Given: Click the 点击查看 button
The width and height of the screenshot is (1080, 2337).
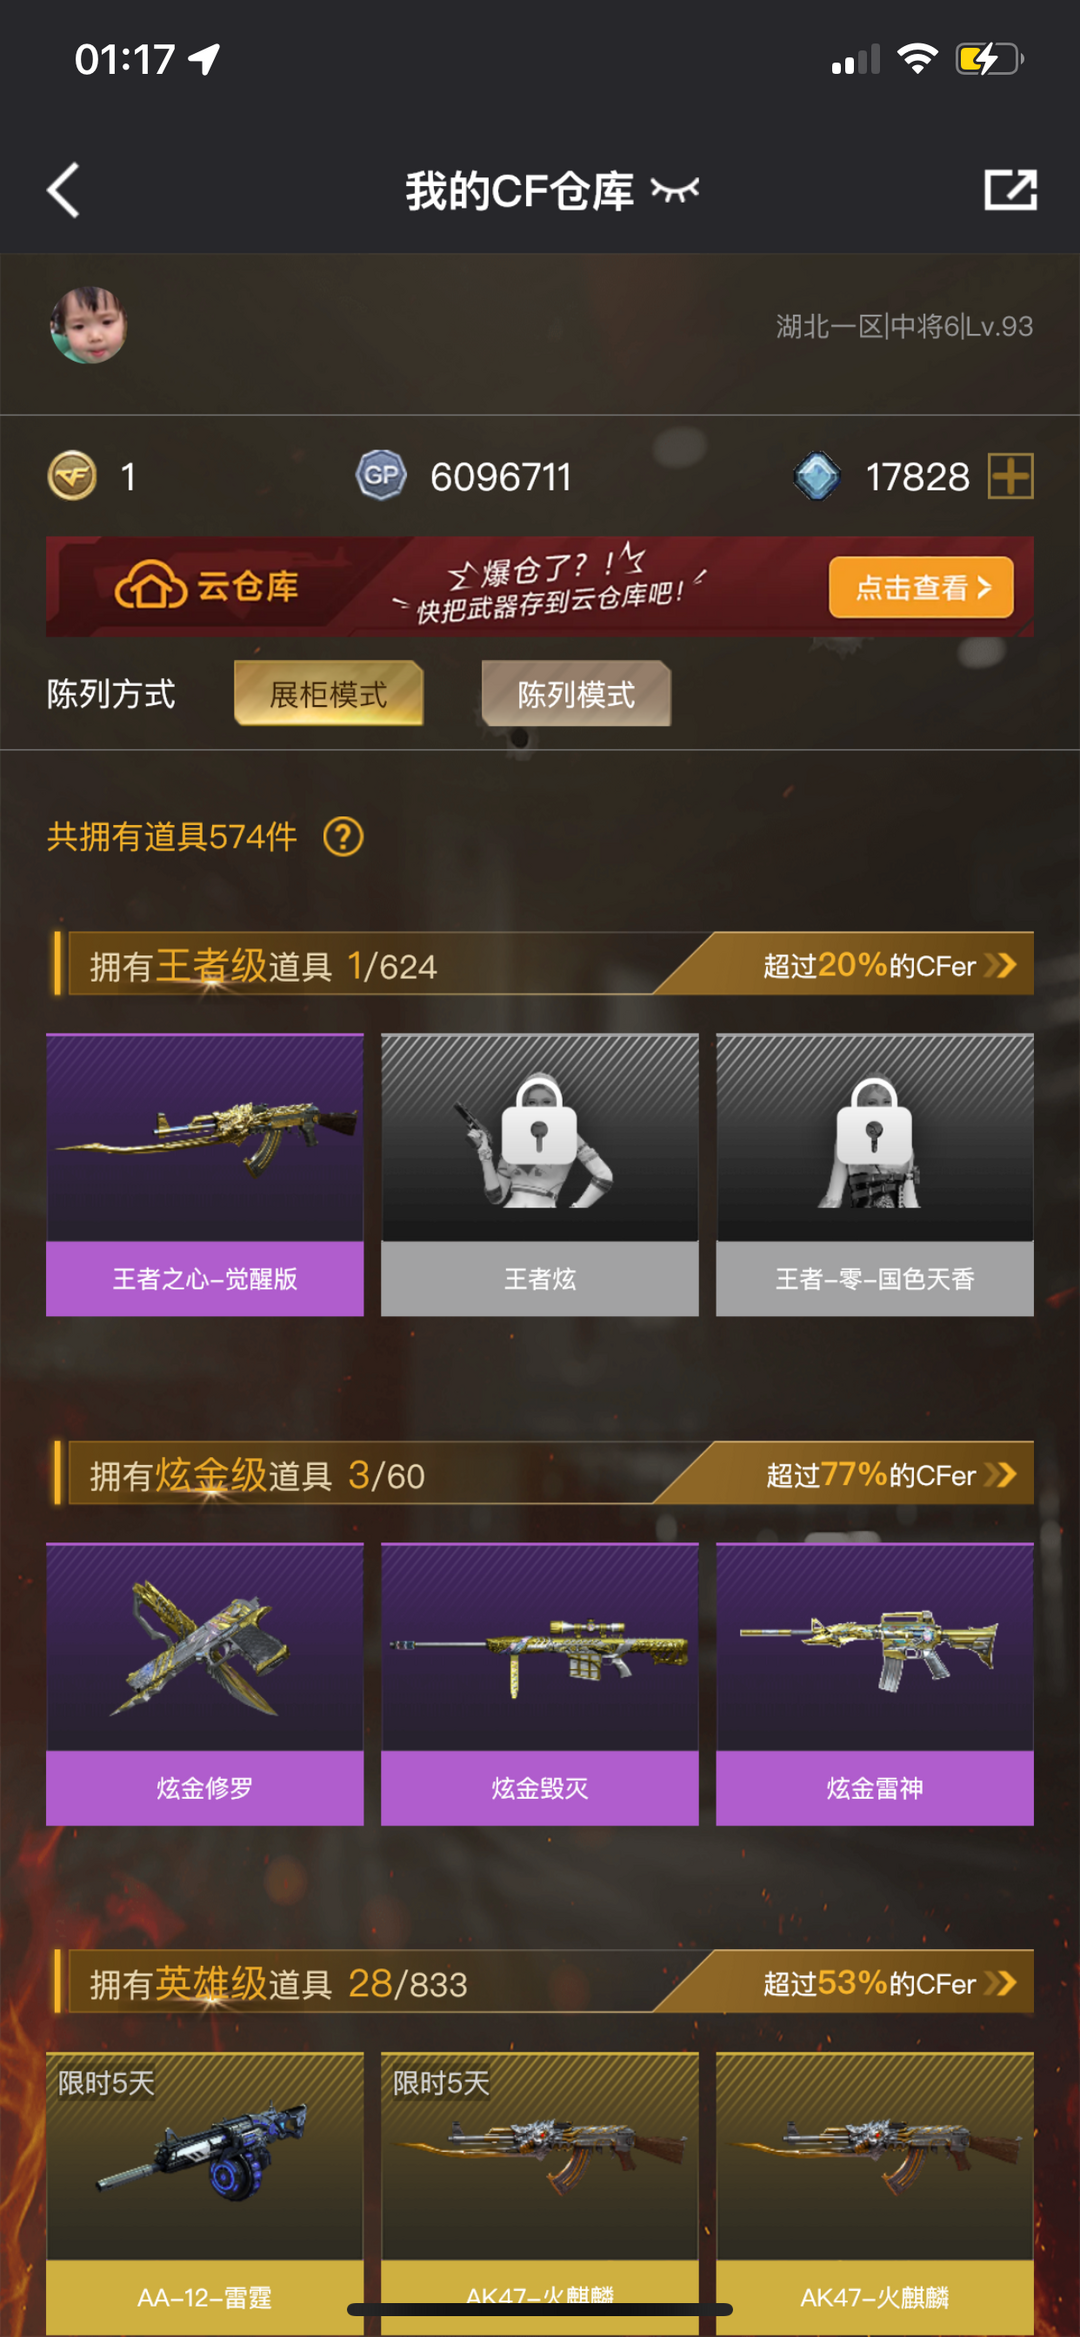Looking at the screenshot, I should click(x=921, y=587).
